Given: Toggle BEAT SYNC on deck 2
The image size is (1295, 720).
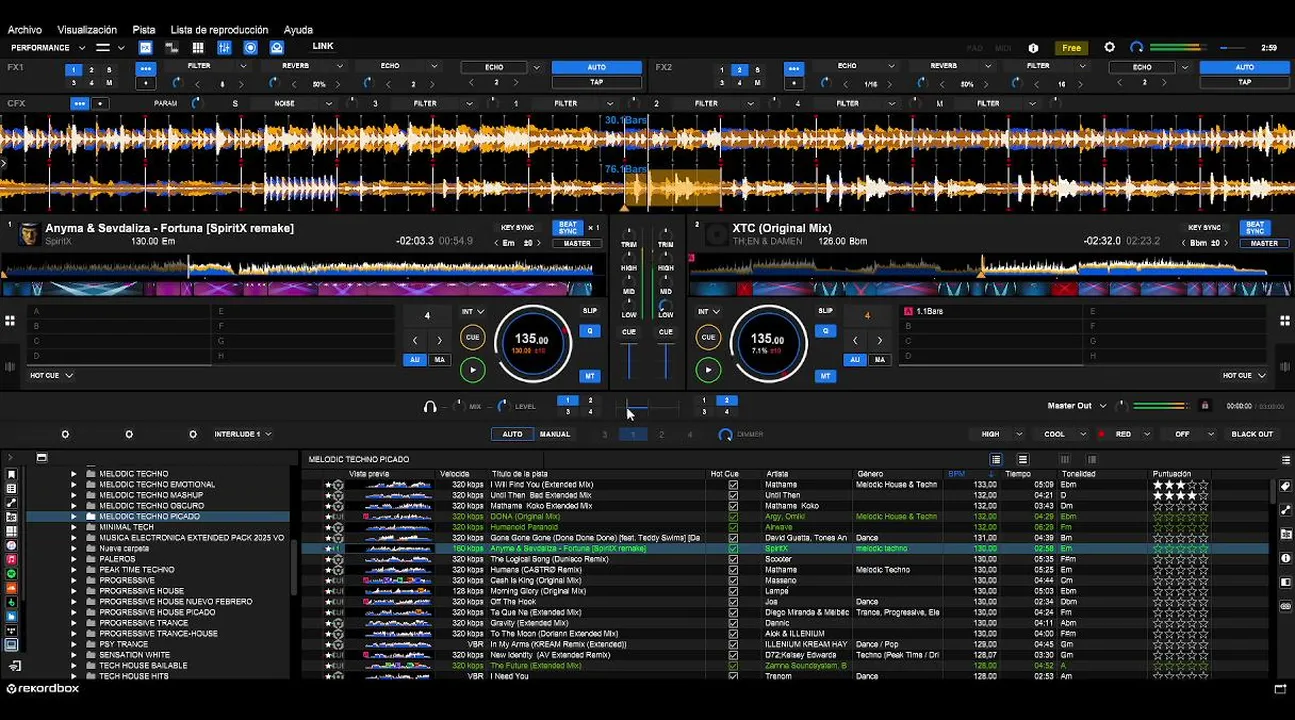Looking at the screenshot, I should (x=1255, y=228).
